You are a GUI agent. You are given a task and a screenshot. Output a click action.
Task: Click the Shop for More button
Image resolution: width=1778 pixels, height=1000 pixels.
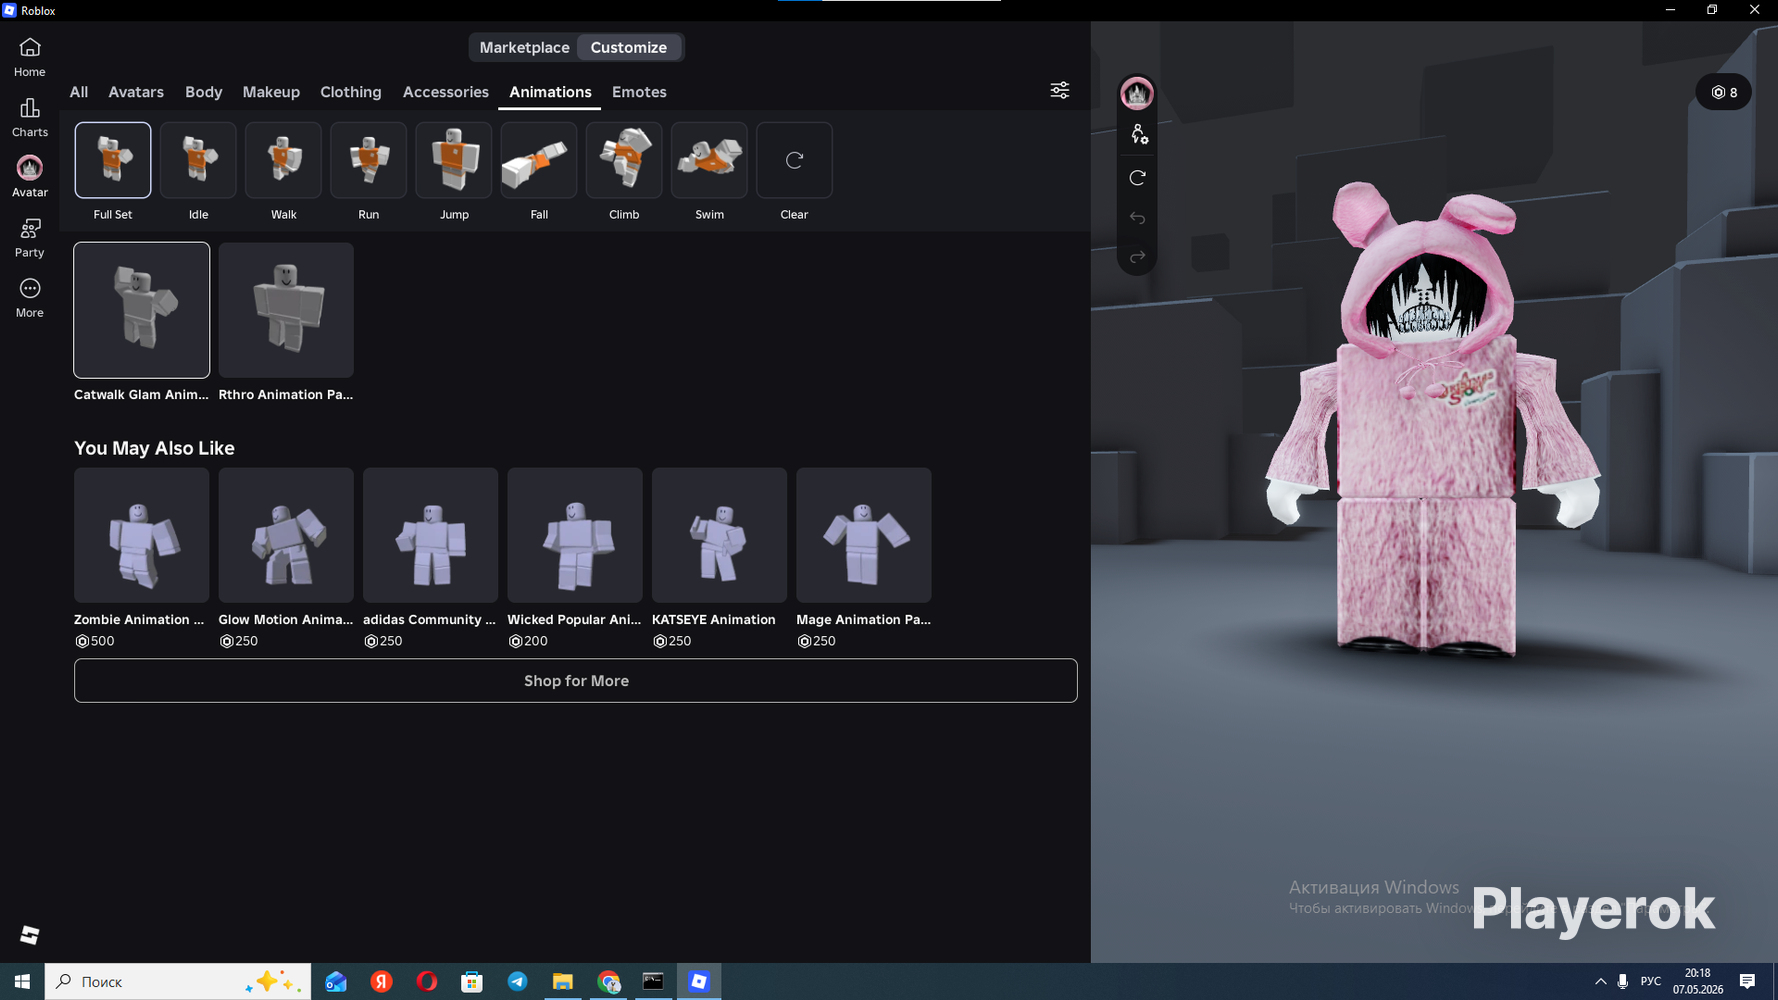[576, 681]
